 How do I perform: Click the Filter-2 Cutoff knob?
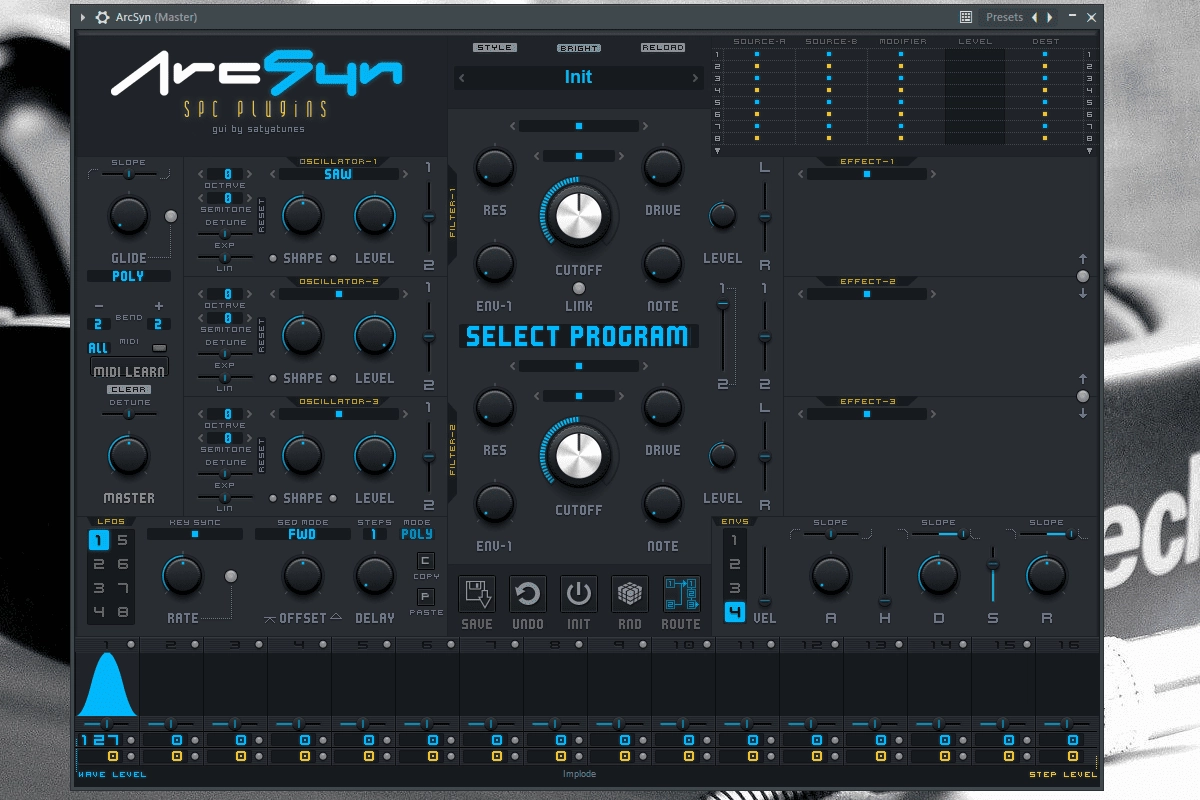(x=579, y=454)
